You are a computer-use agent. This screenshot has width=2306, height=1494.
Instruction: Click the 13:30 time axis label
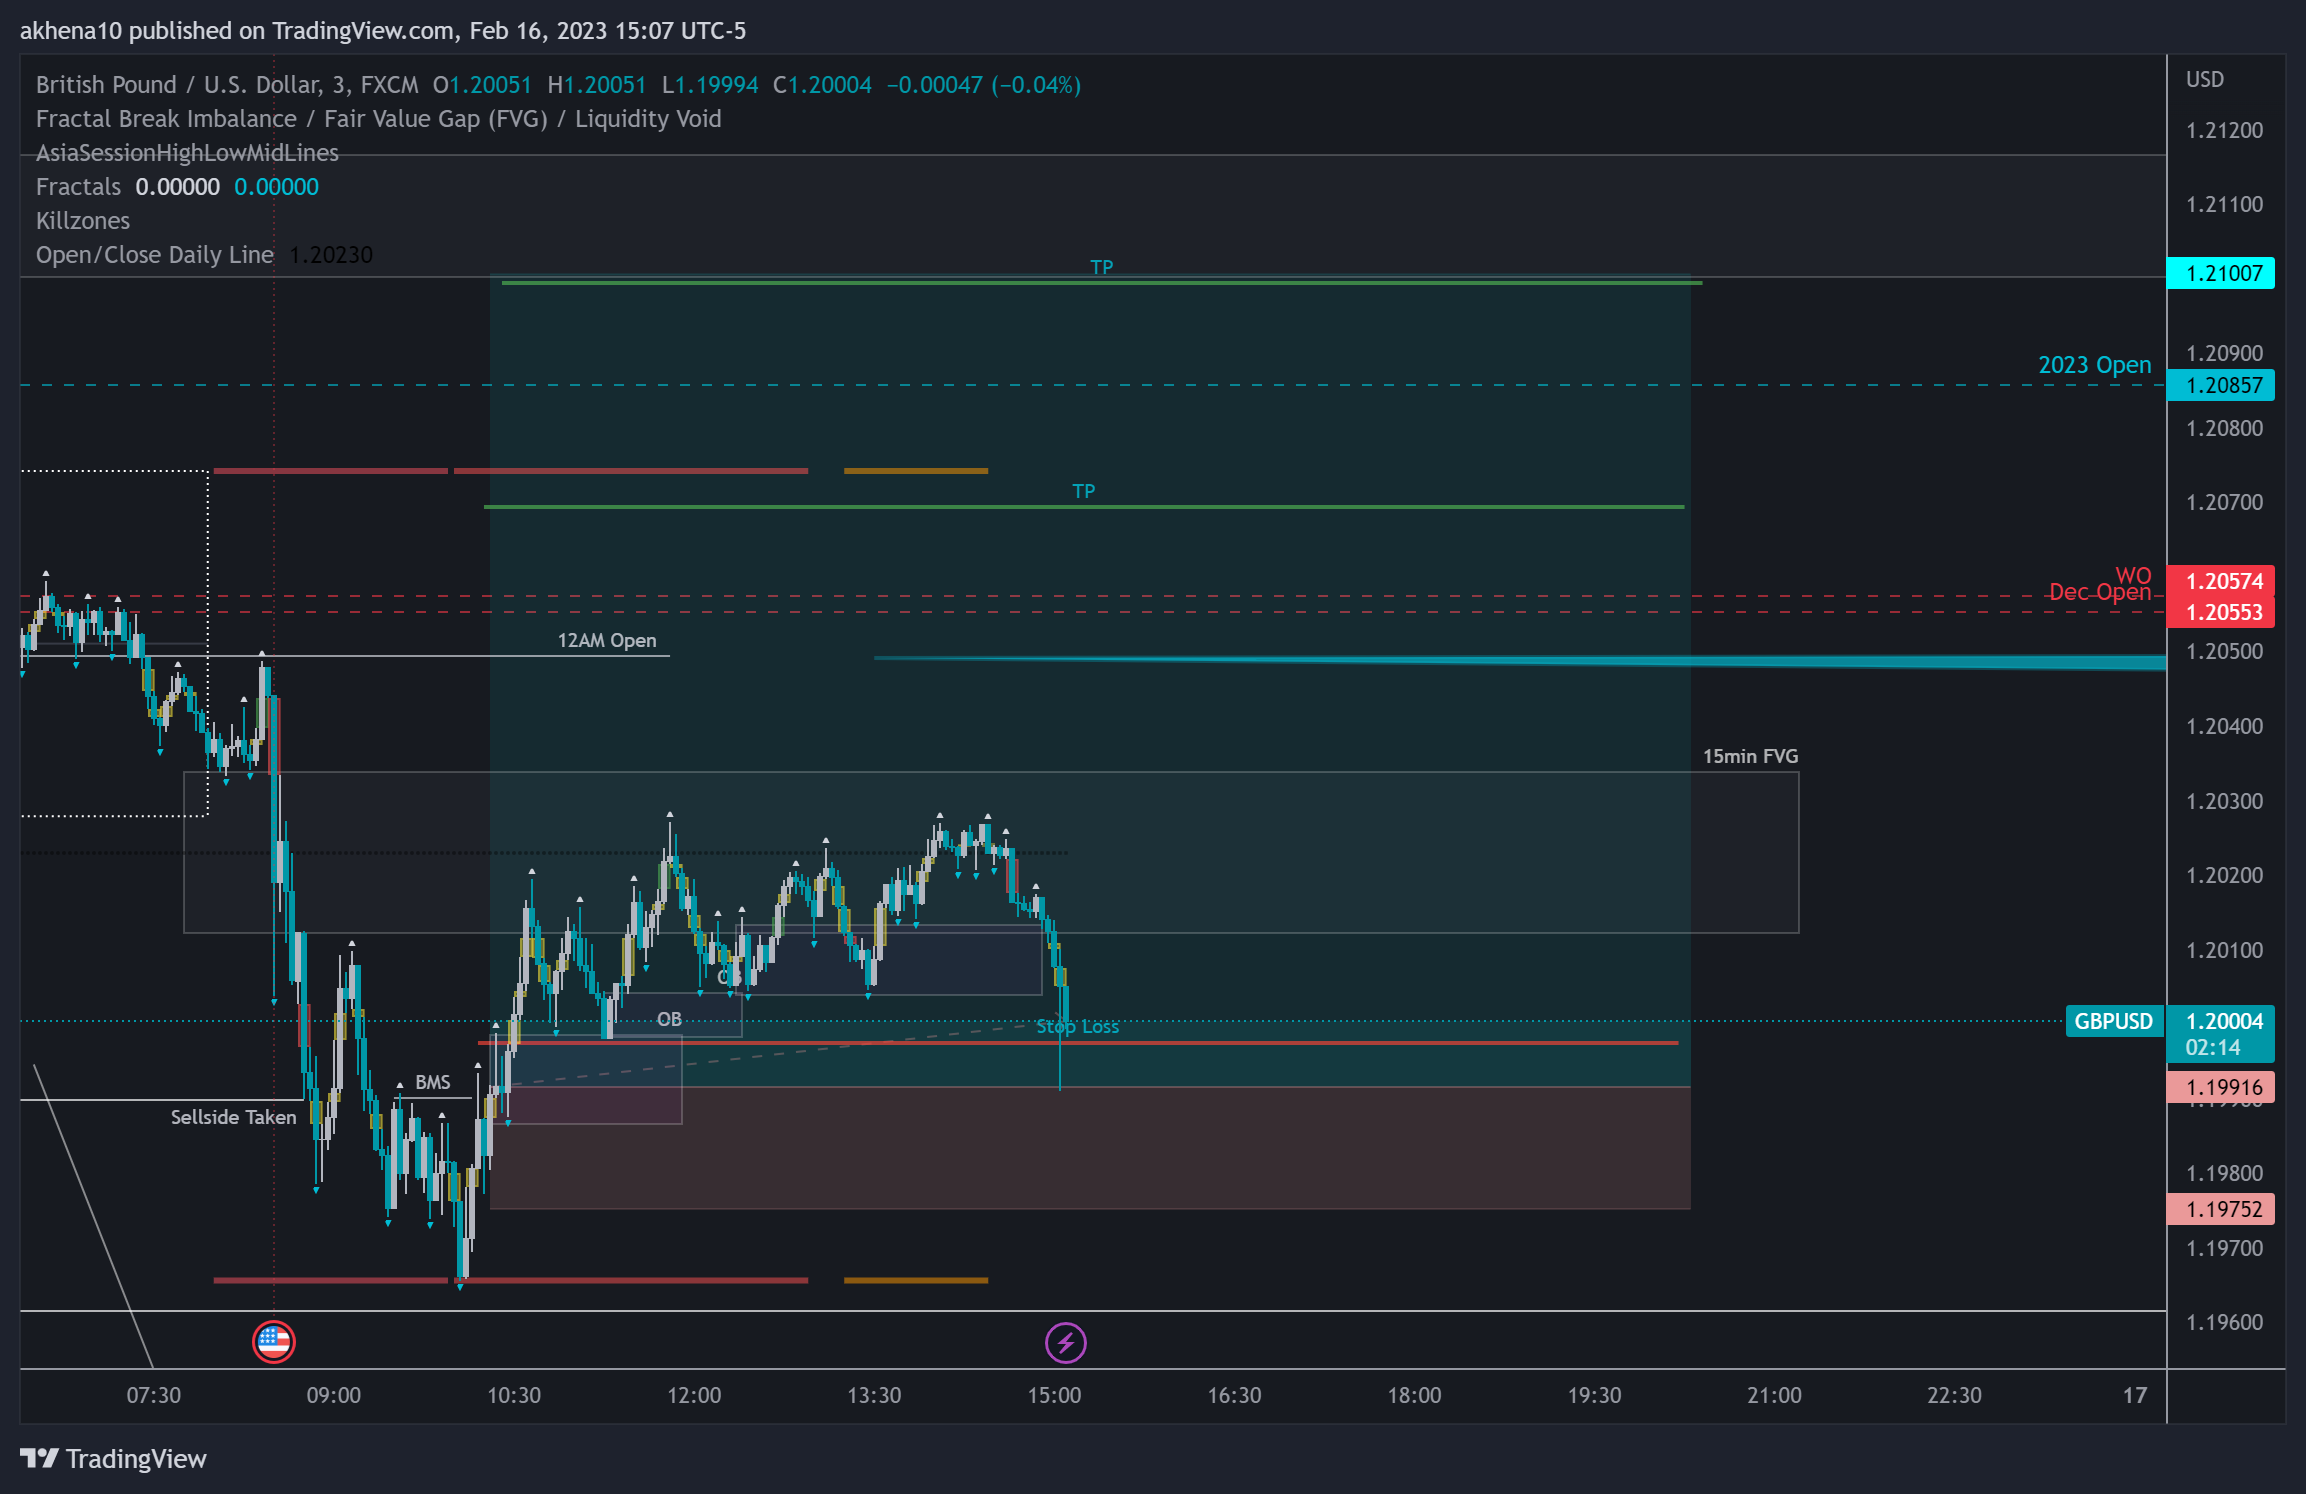tap(874, 1395)
